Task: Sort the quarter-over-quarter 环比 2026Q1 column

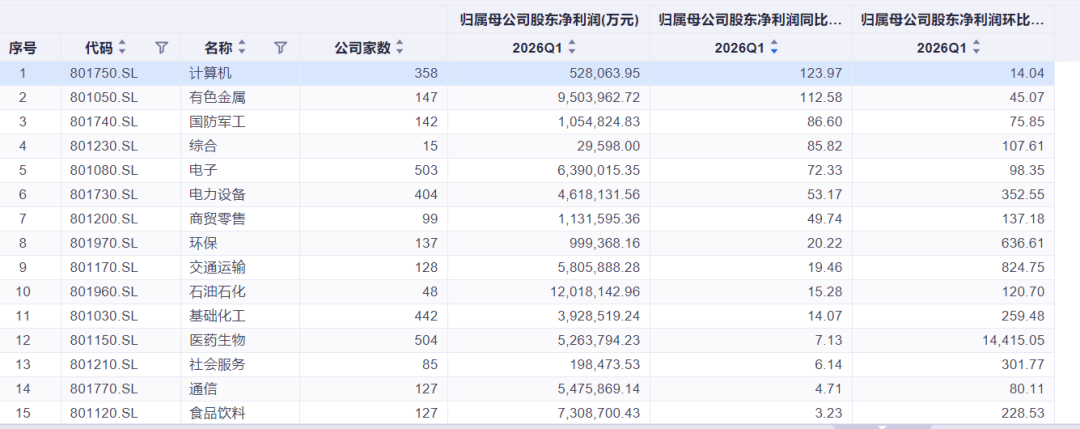Action: coord(976,48)
